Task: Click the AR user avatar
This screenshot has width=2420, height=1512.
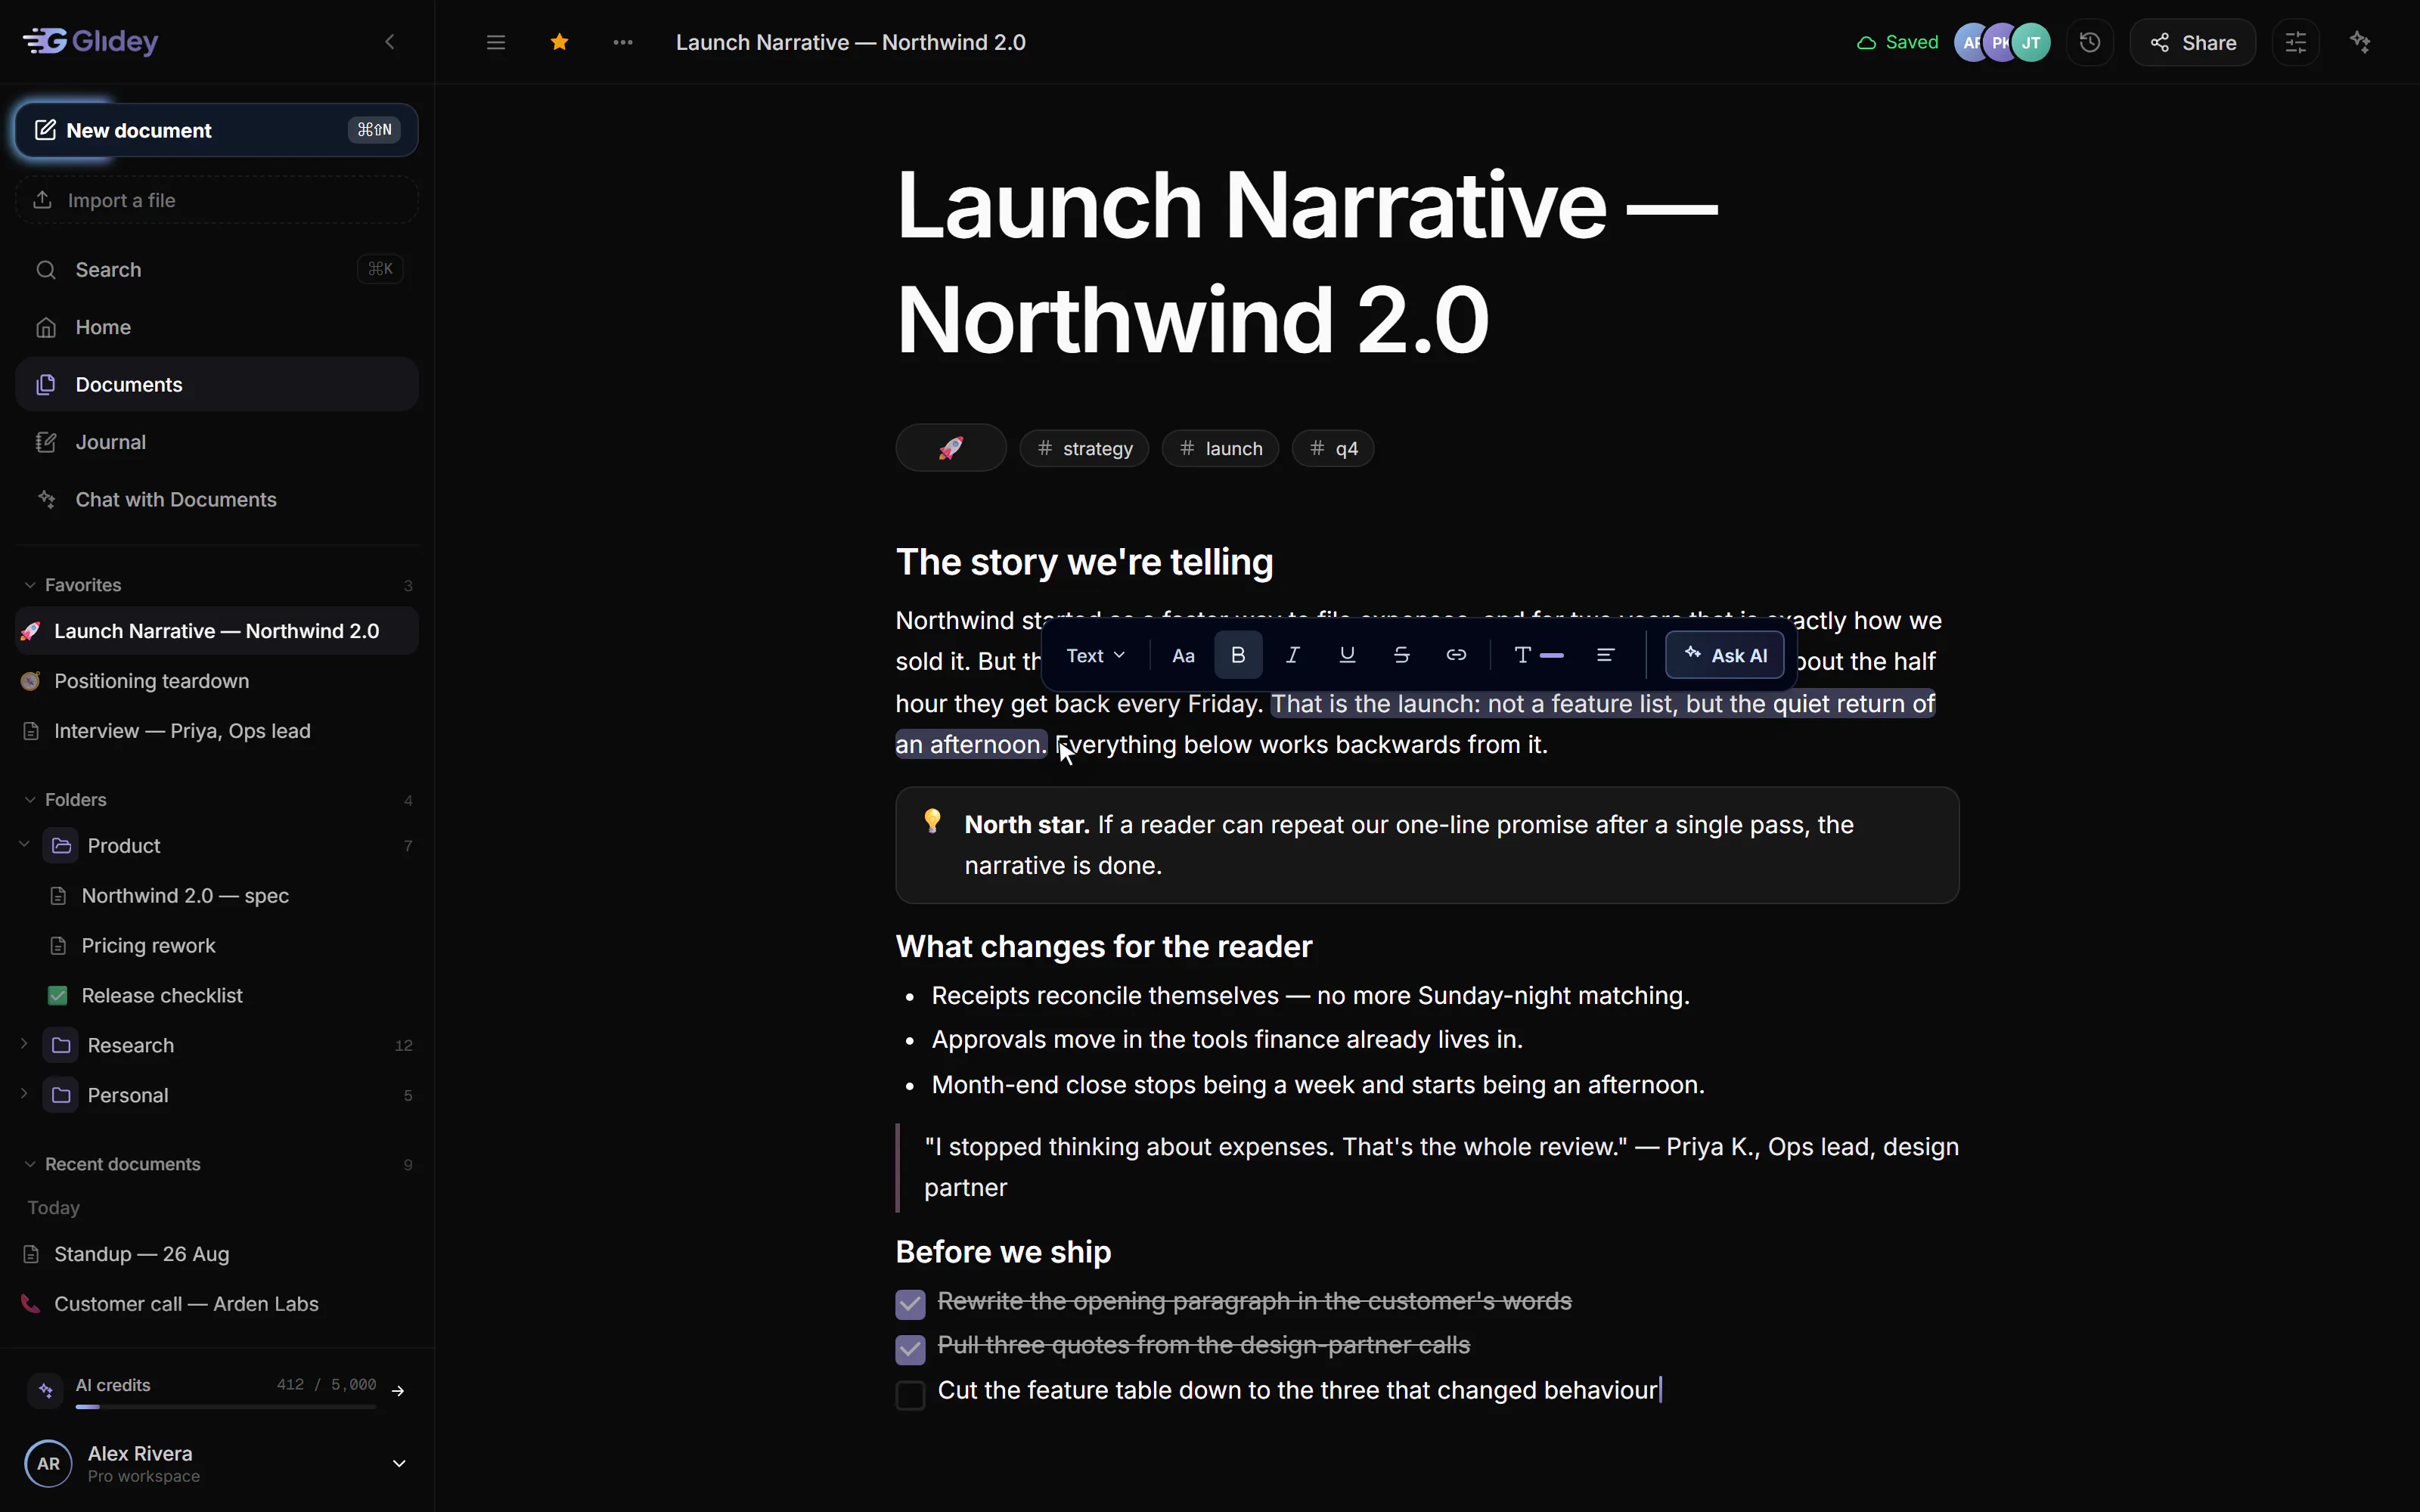Action: [48, 1464]
